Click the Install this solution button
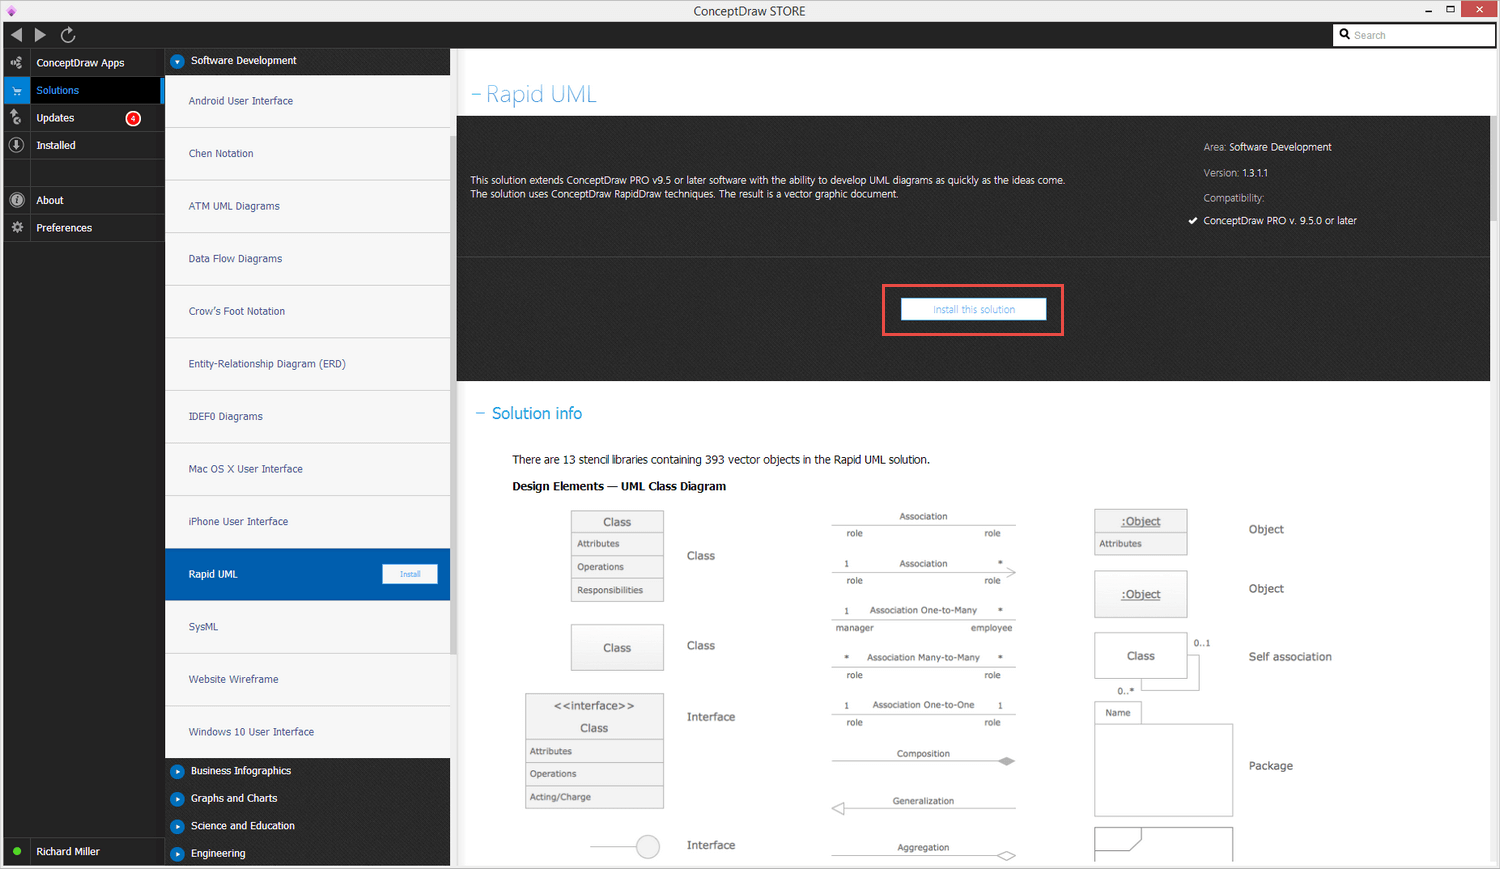The height and width of the screenshot is (869, 1500). (x=973, y=310)
